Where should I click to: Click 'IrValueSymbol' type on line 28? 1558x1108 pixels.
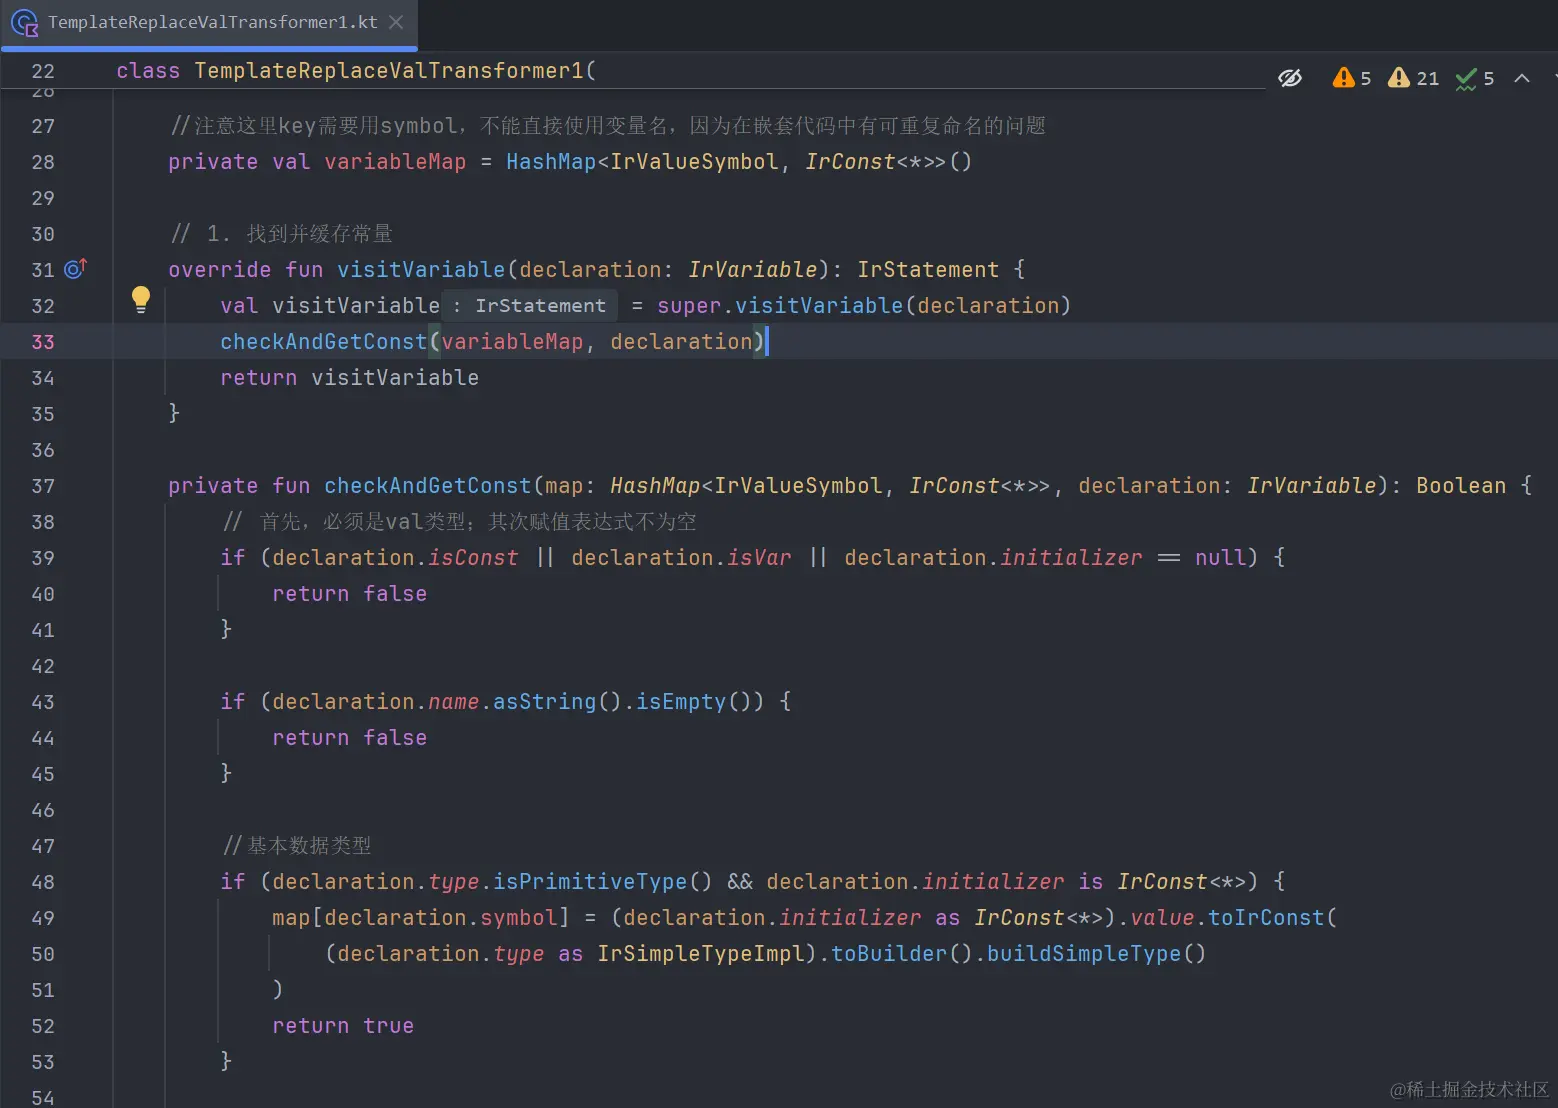tap(695, 162)
